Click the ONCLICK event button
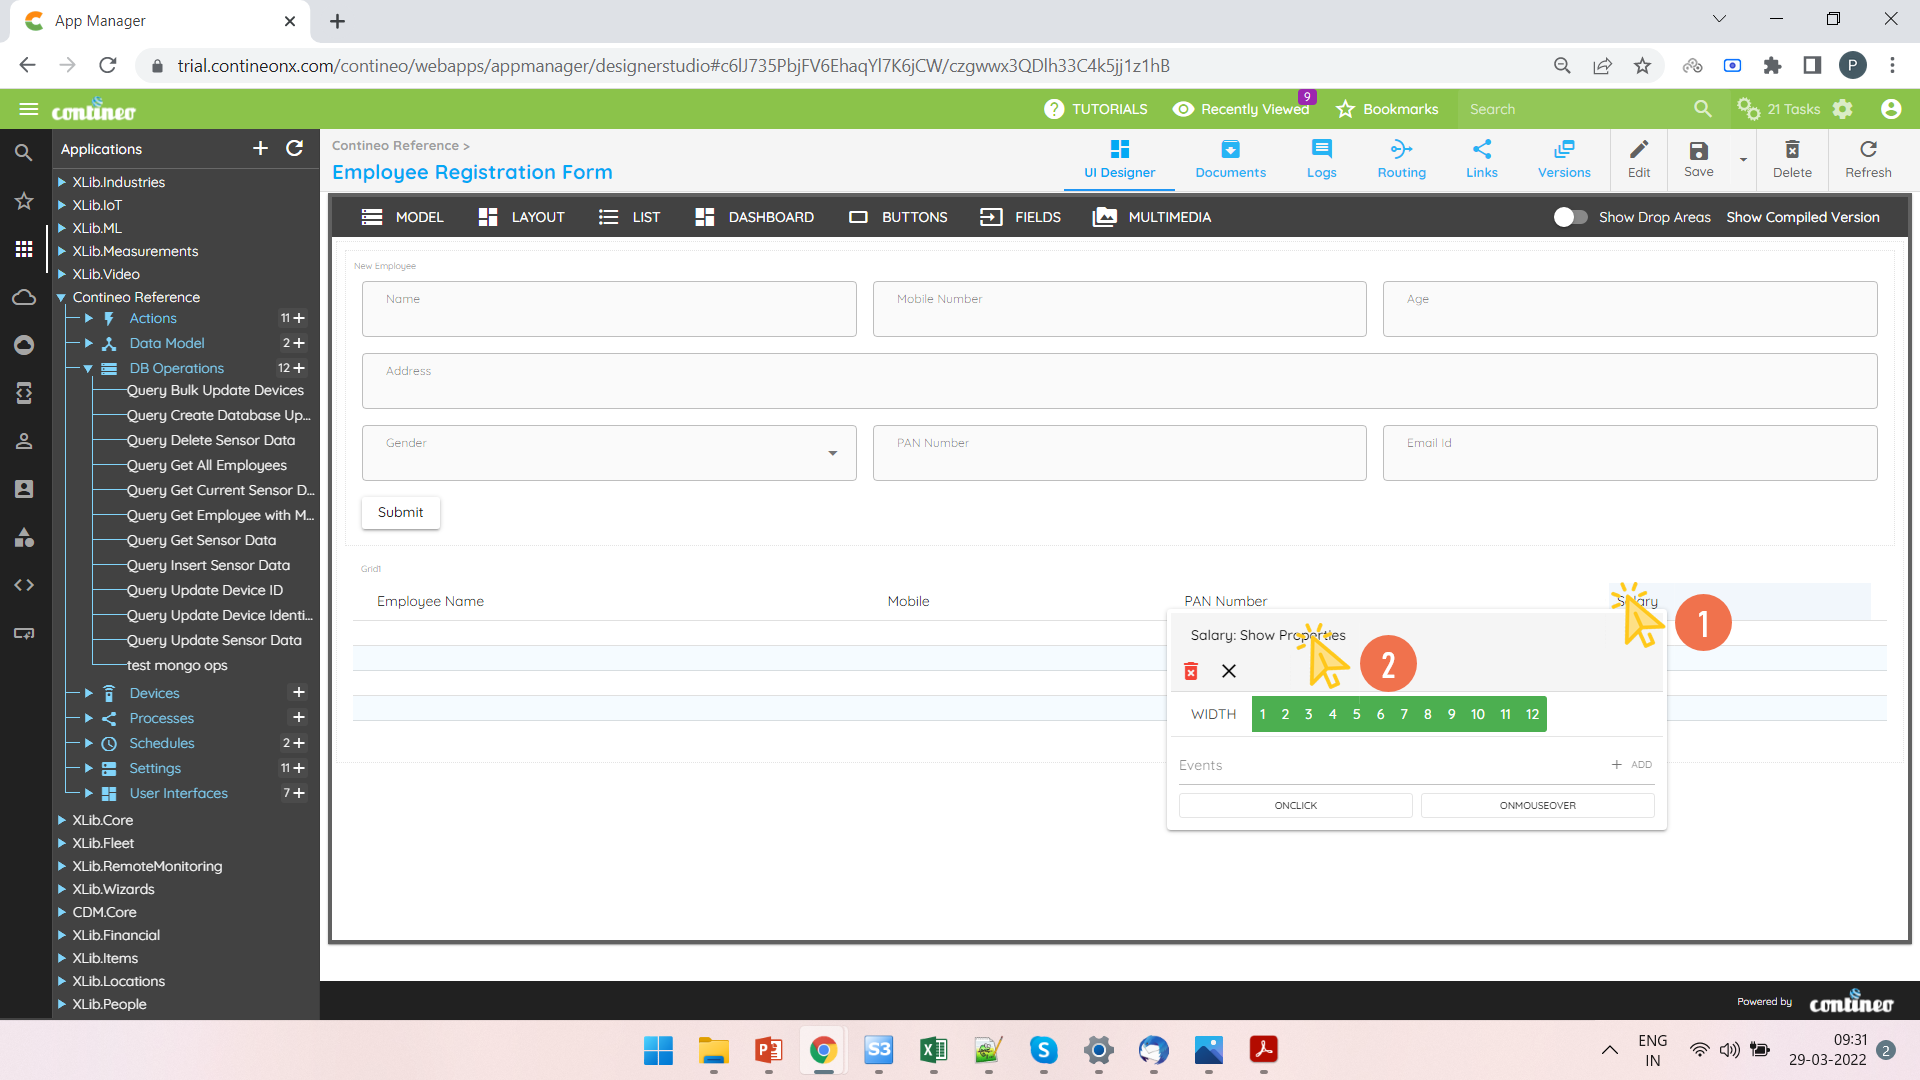This screenshot has width=1920, height=1080. coord(1295,805)
